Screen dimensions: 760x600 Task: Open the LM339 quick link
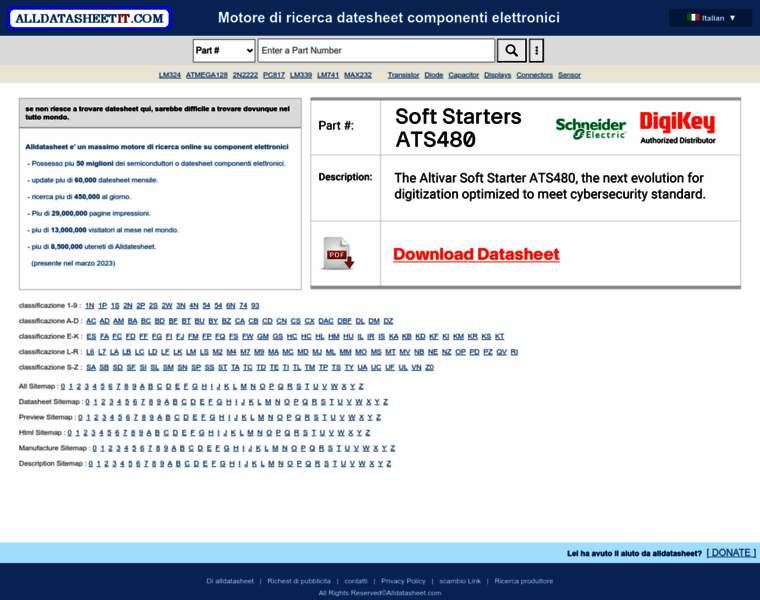click(301, 75)
